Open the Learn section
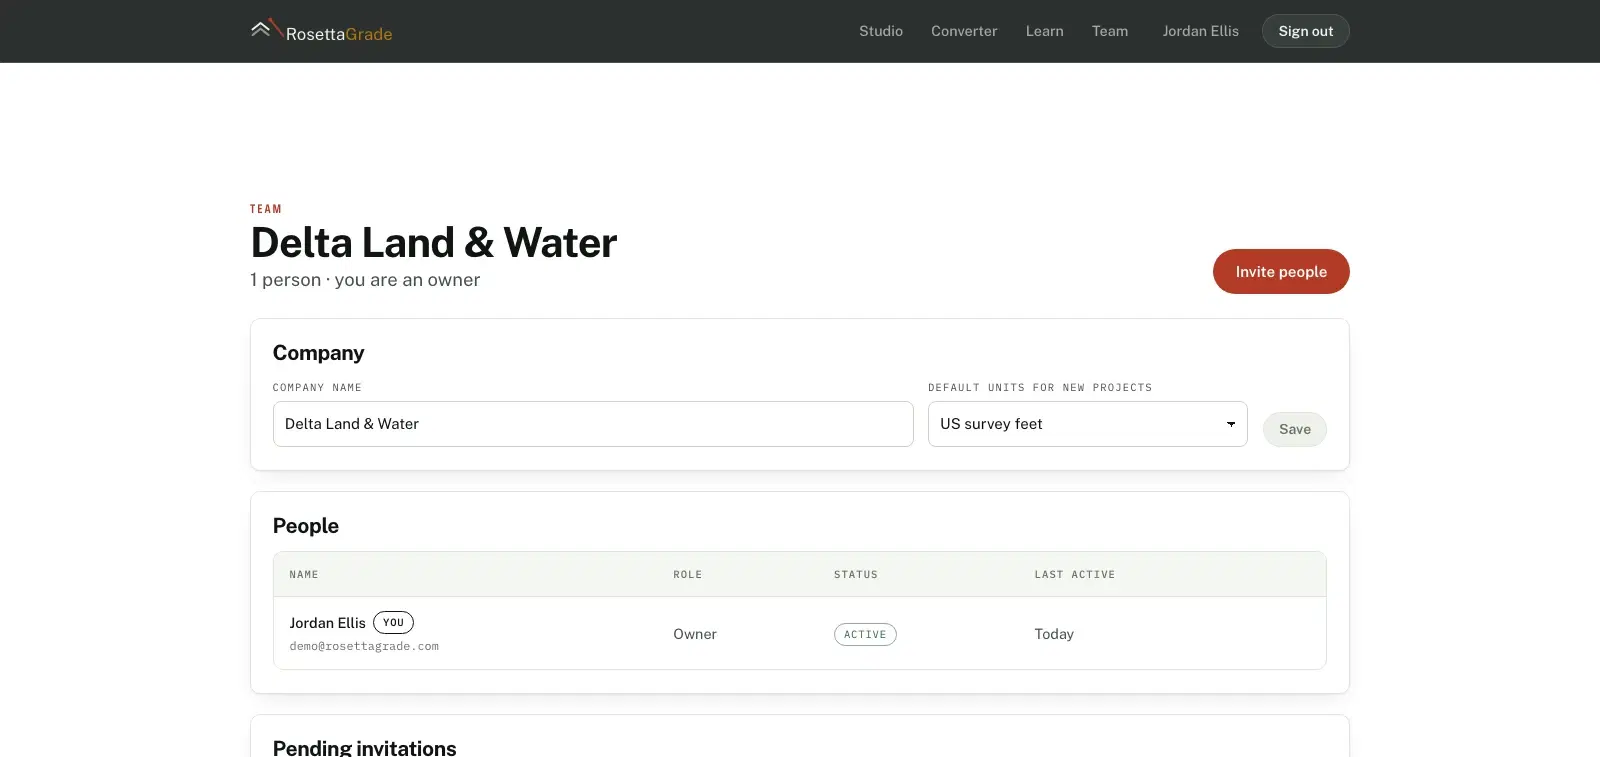 (1045, 31)
